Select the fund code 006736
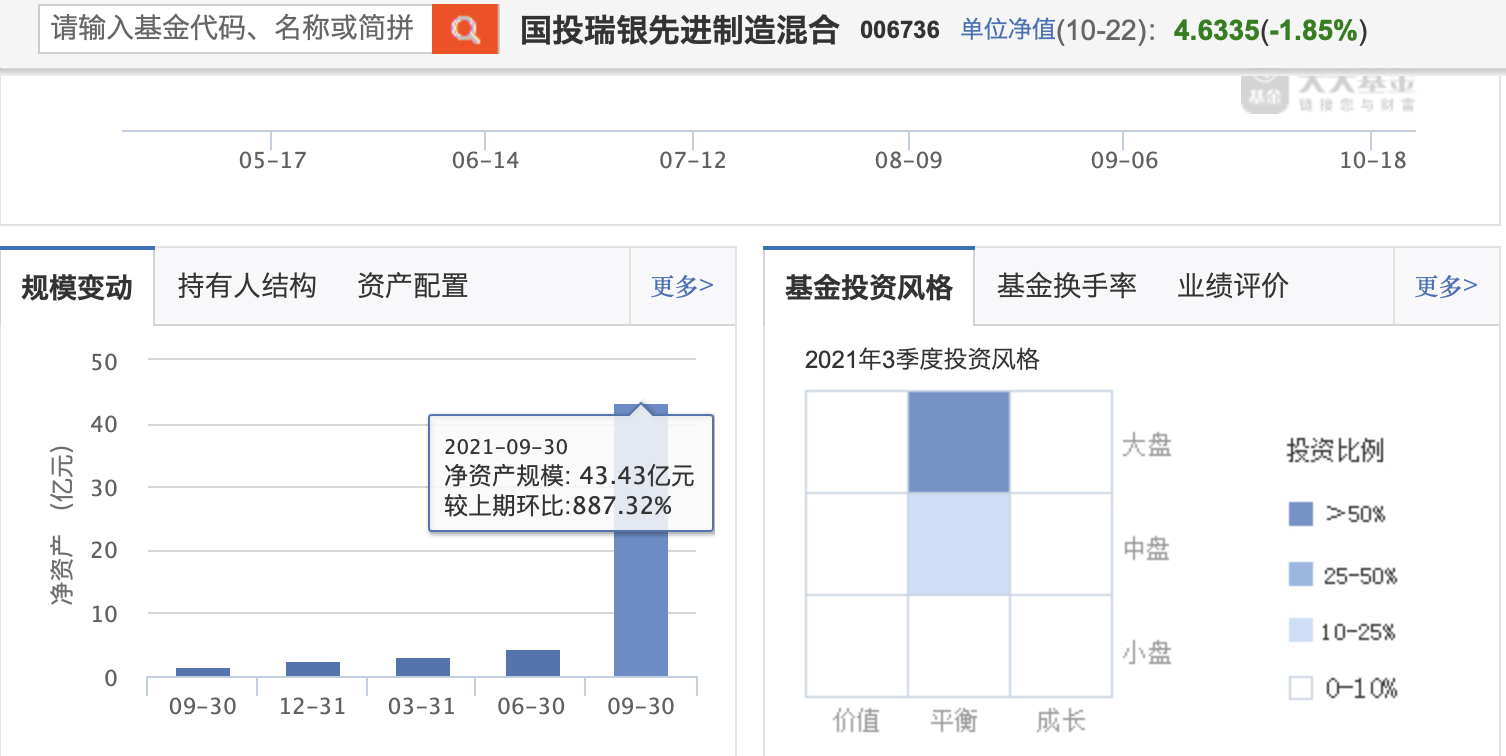This screenshot has height=756, width=1506. [x=900, y=30]
